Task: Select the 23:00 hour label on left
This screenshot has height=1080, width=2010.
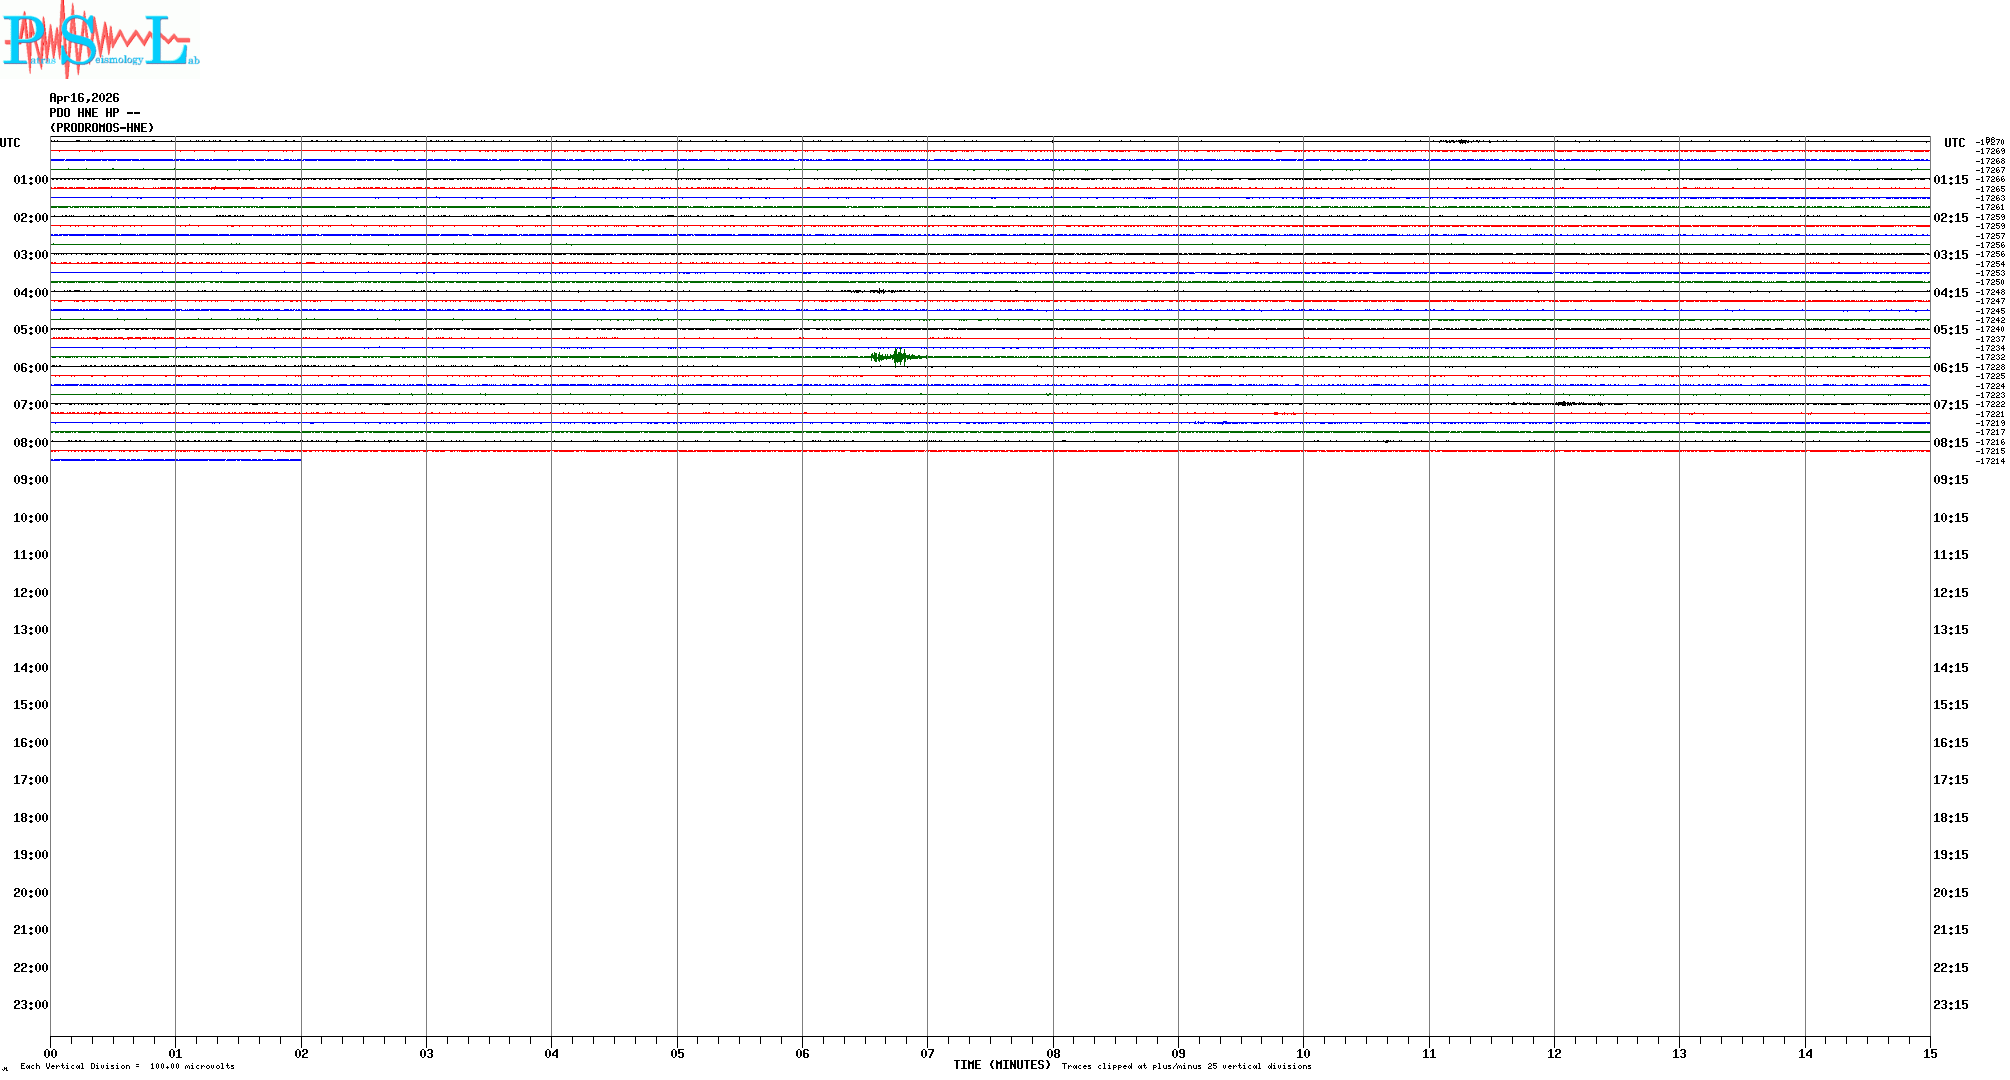Action: click(x=30, y=1005)
